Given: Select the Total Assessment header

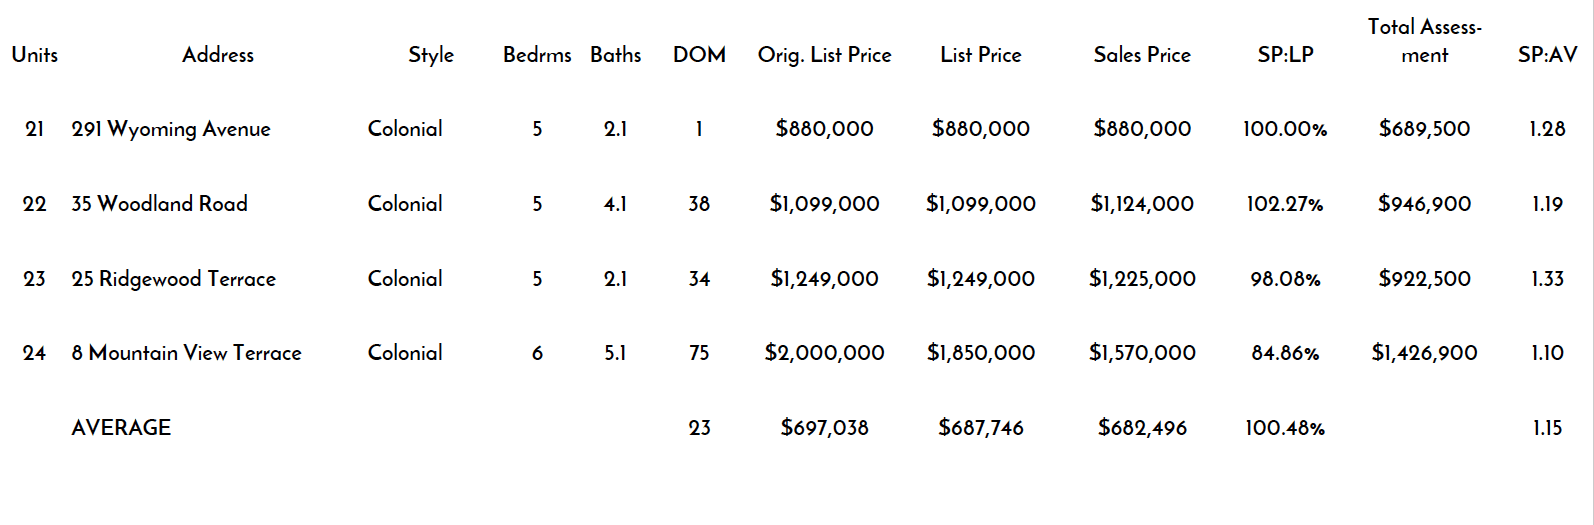Looking at the screenshot, I should (1424, 41).
